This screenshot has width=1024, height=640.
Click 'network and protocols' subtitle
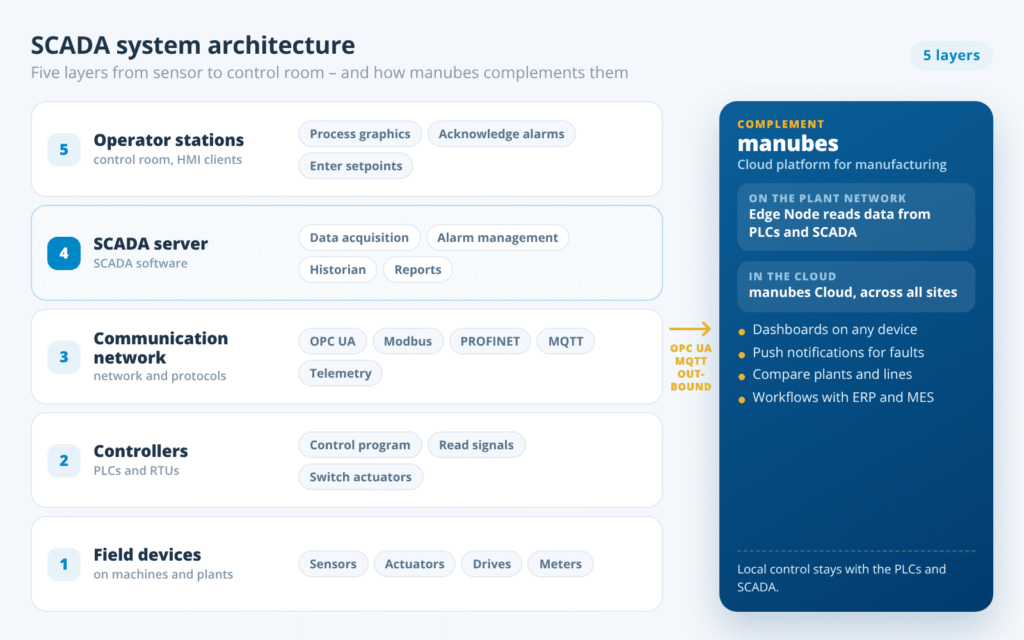tap(159, 376)
